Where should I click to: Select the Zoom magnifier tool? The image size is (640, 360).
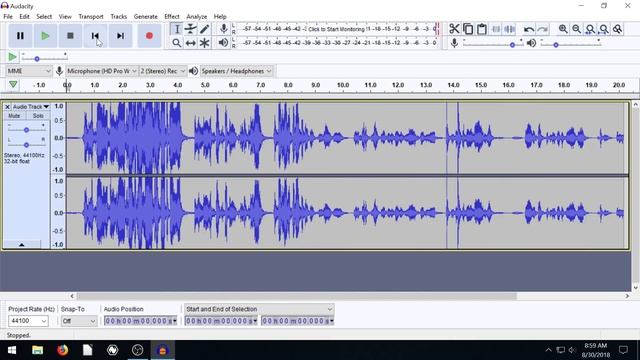click(x=177, y=43)
